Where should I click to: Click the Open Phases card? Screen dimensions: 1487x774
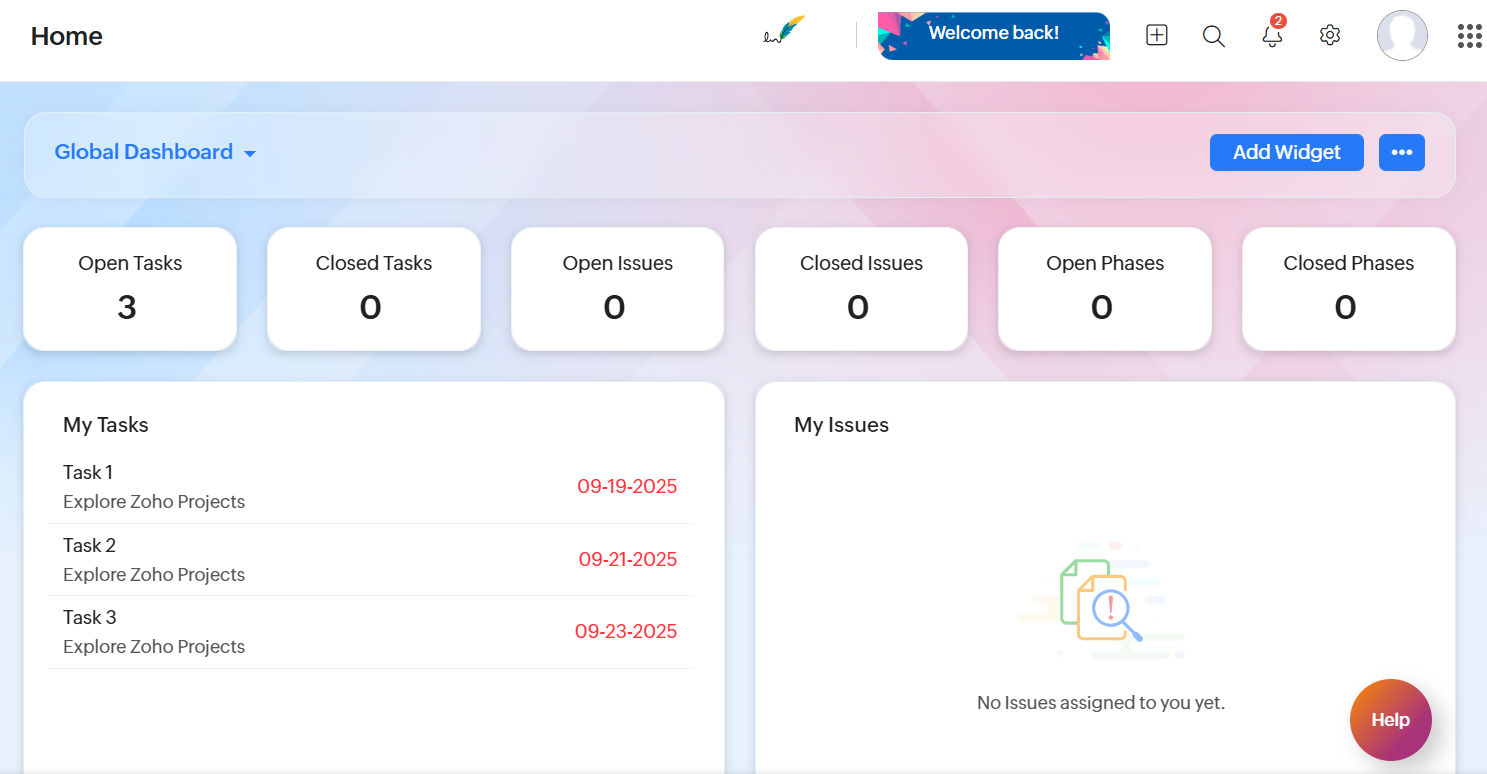[x=1104, y=289]
